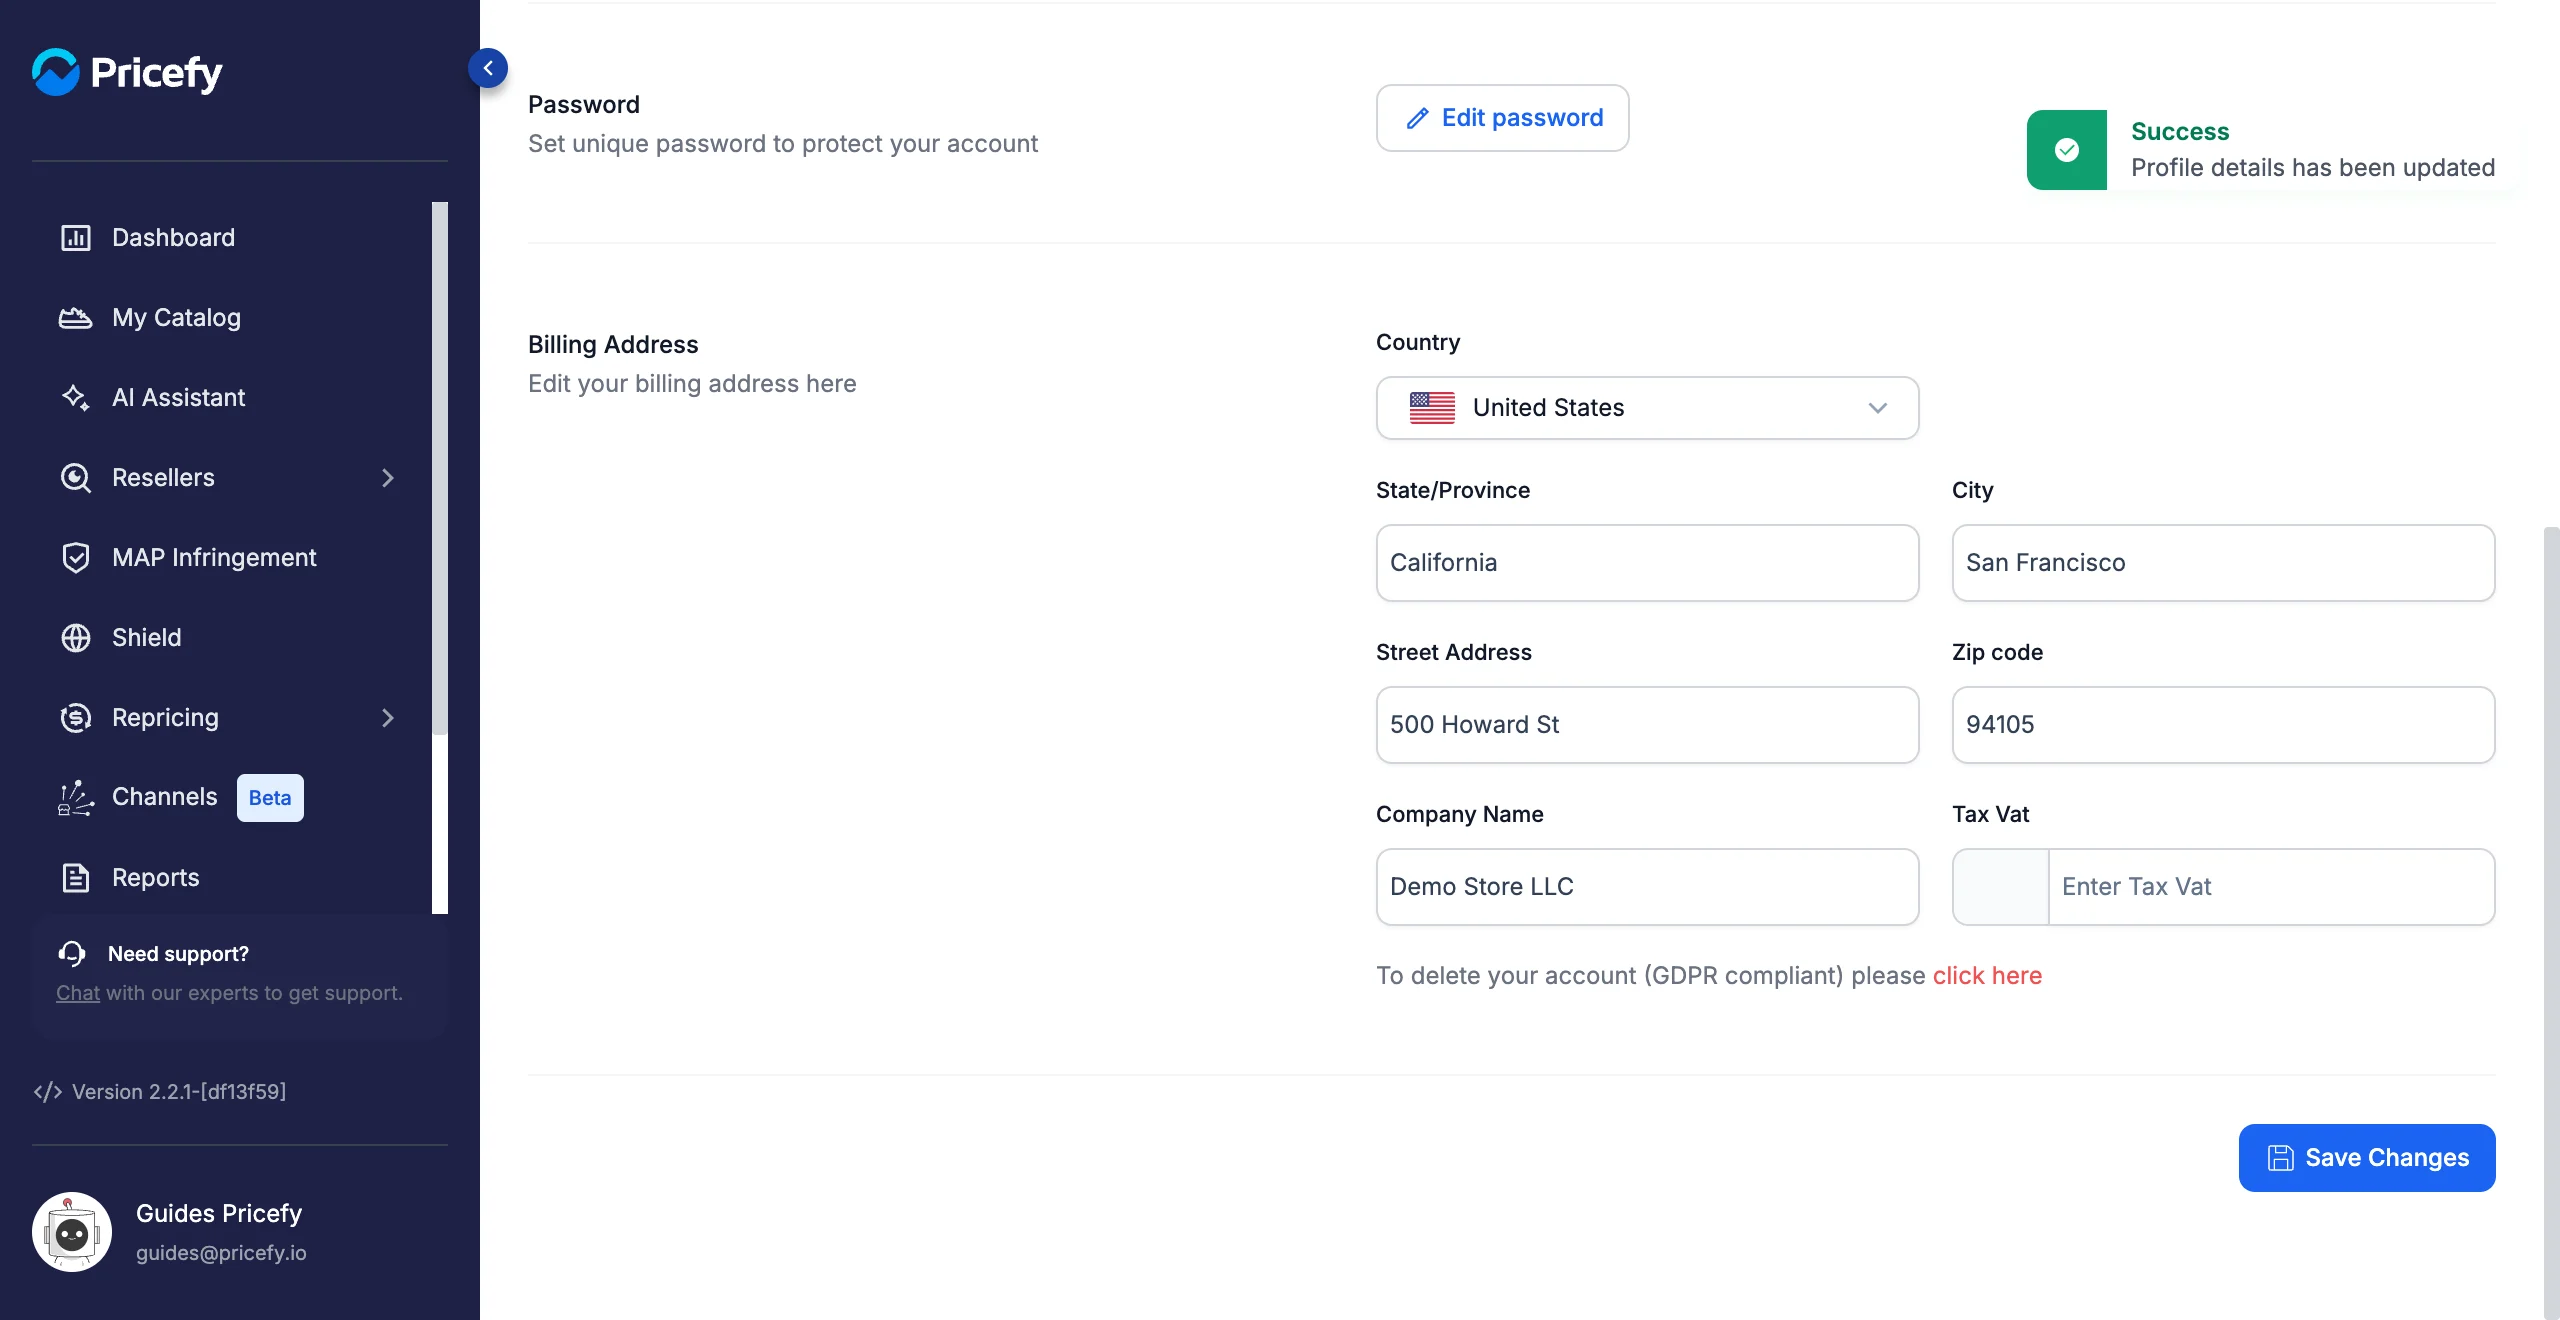Click the AI Assistant sparkle icon
Viewport: 2560px width, 1320px height.
tap(76, 398)
